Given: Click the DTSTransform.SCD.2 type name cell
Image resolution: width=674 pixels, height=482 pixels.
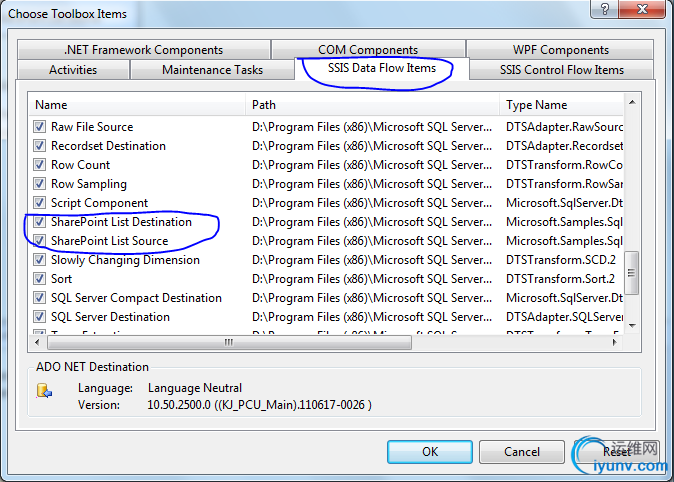Looking at the screenshot, I should coord(561,260).
